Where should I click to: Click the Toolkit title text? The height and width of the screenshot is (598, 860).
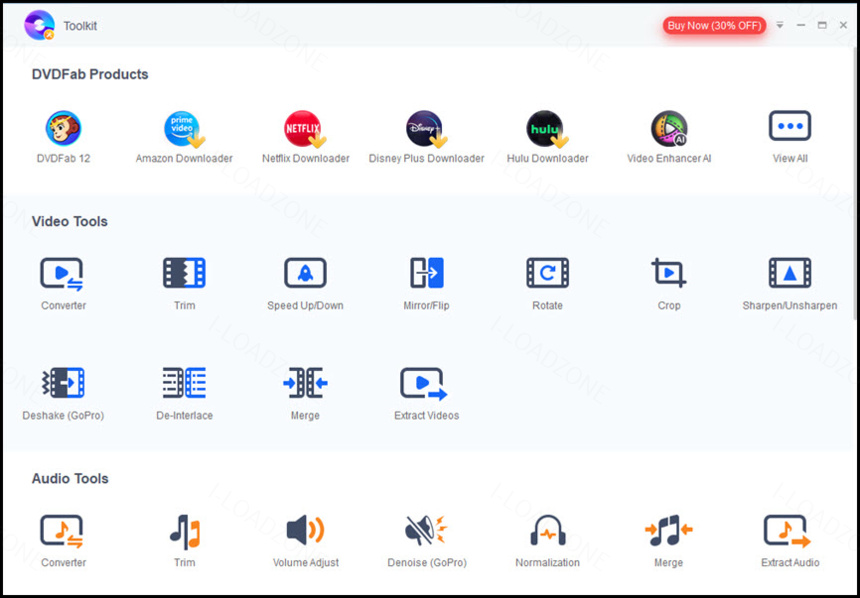(x=80, y=26)
